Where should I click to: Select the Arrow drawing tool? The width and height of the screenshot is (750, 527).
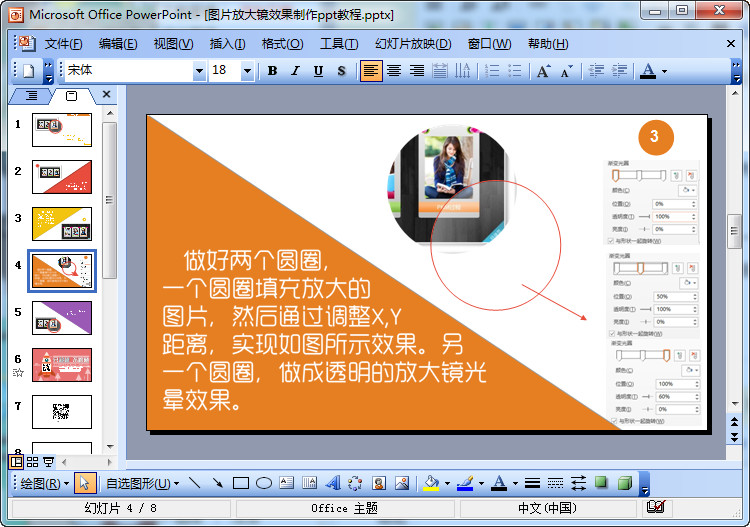pyautogui.click(x=217, y=484)
